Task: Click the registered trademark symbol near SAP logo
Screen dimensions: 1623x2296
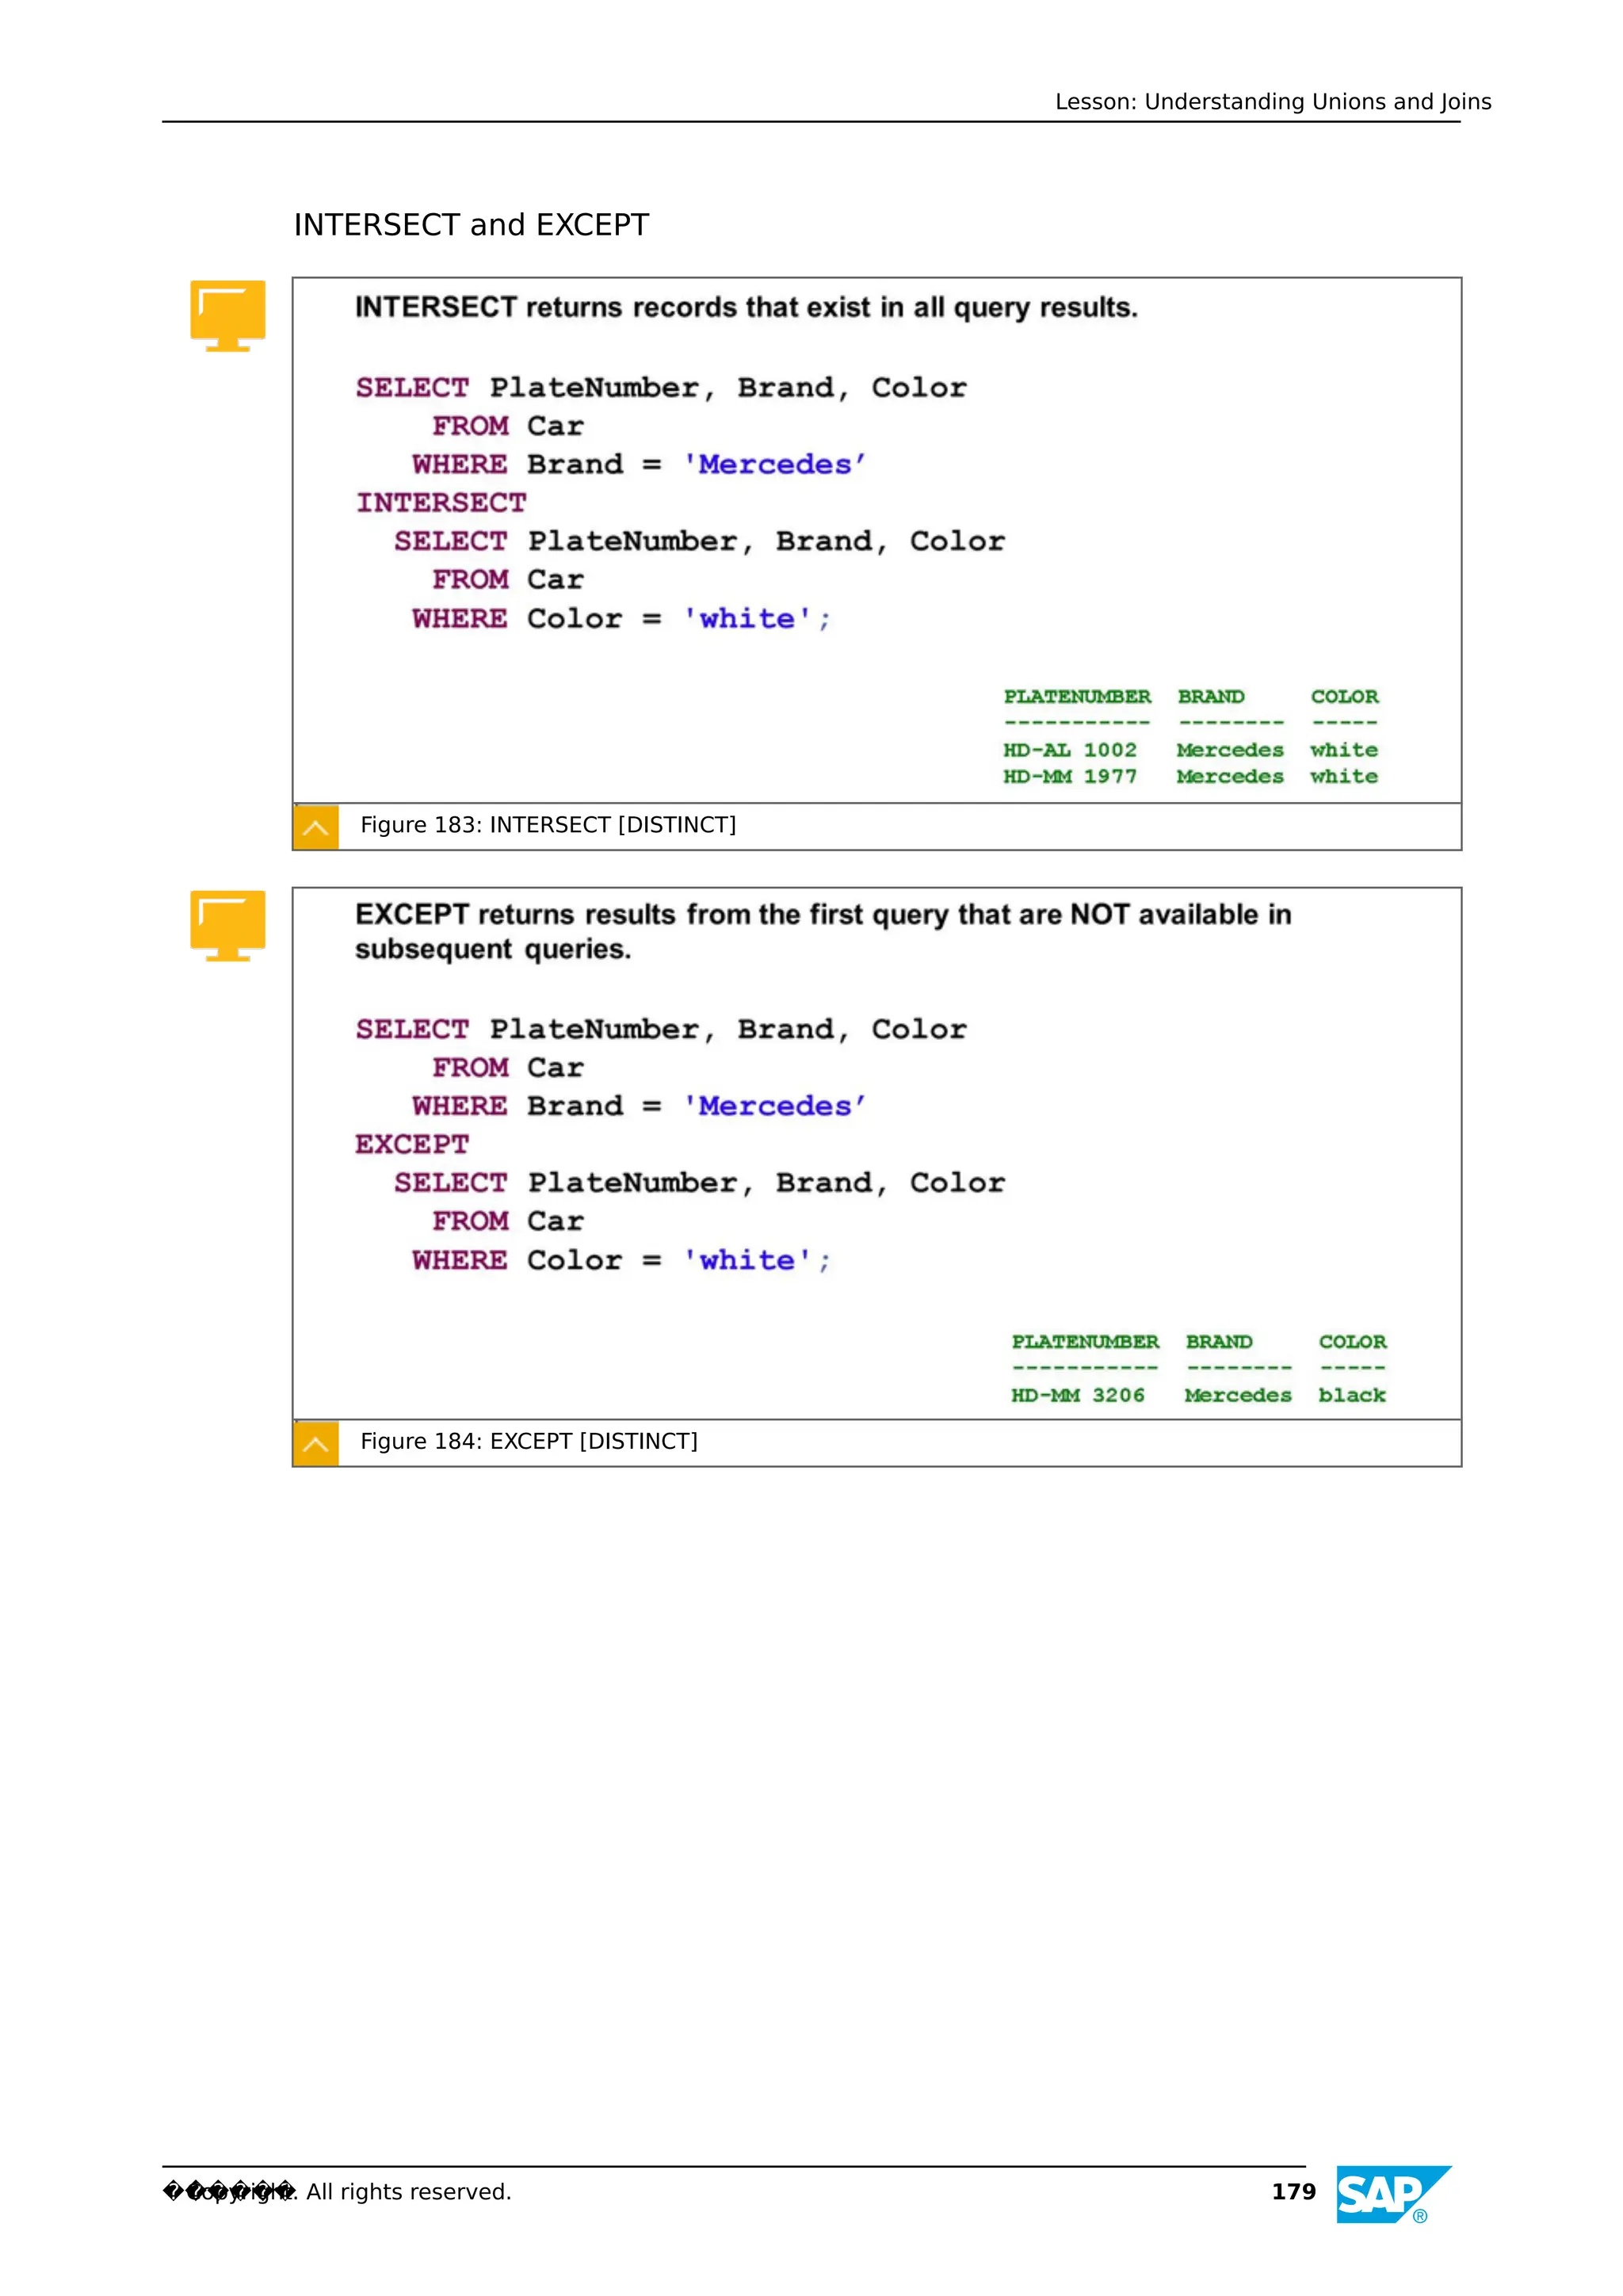Action: 1420,2216
